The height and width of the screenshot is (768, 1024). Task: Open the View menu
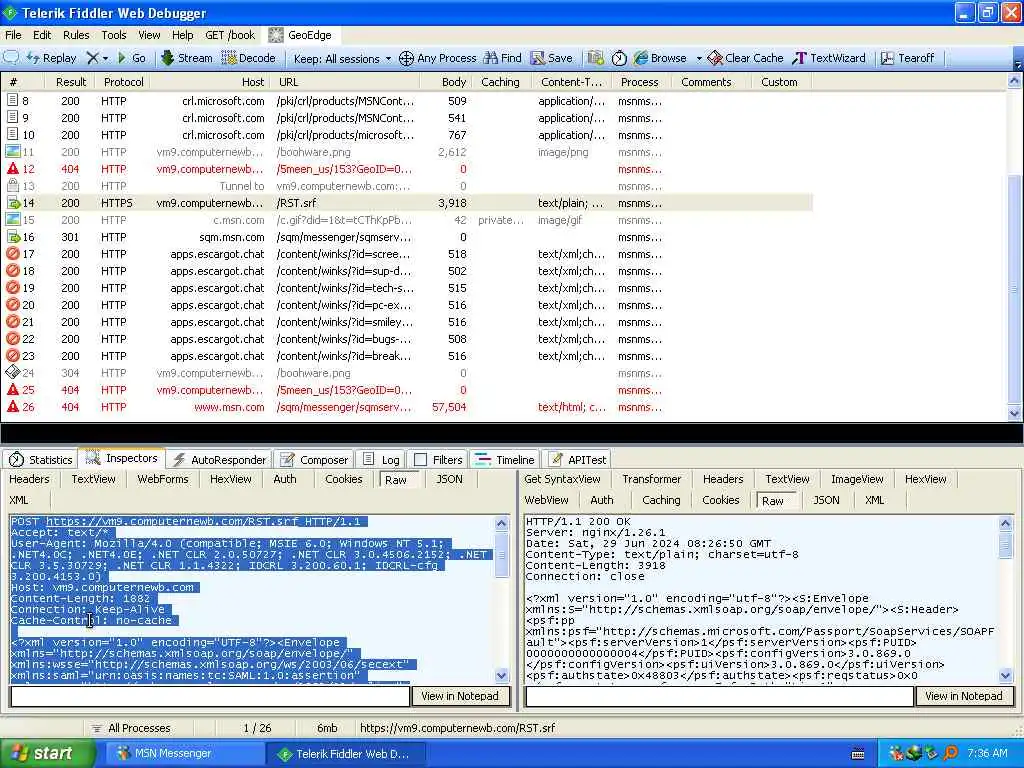coord(149,35)
